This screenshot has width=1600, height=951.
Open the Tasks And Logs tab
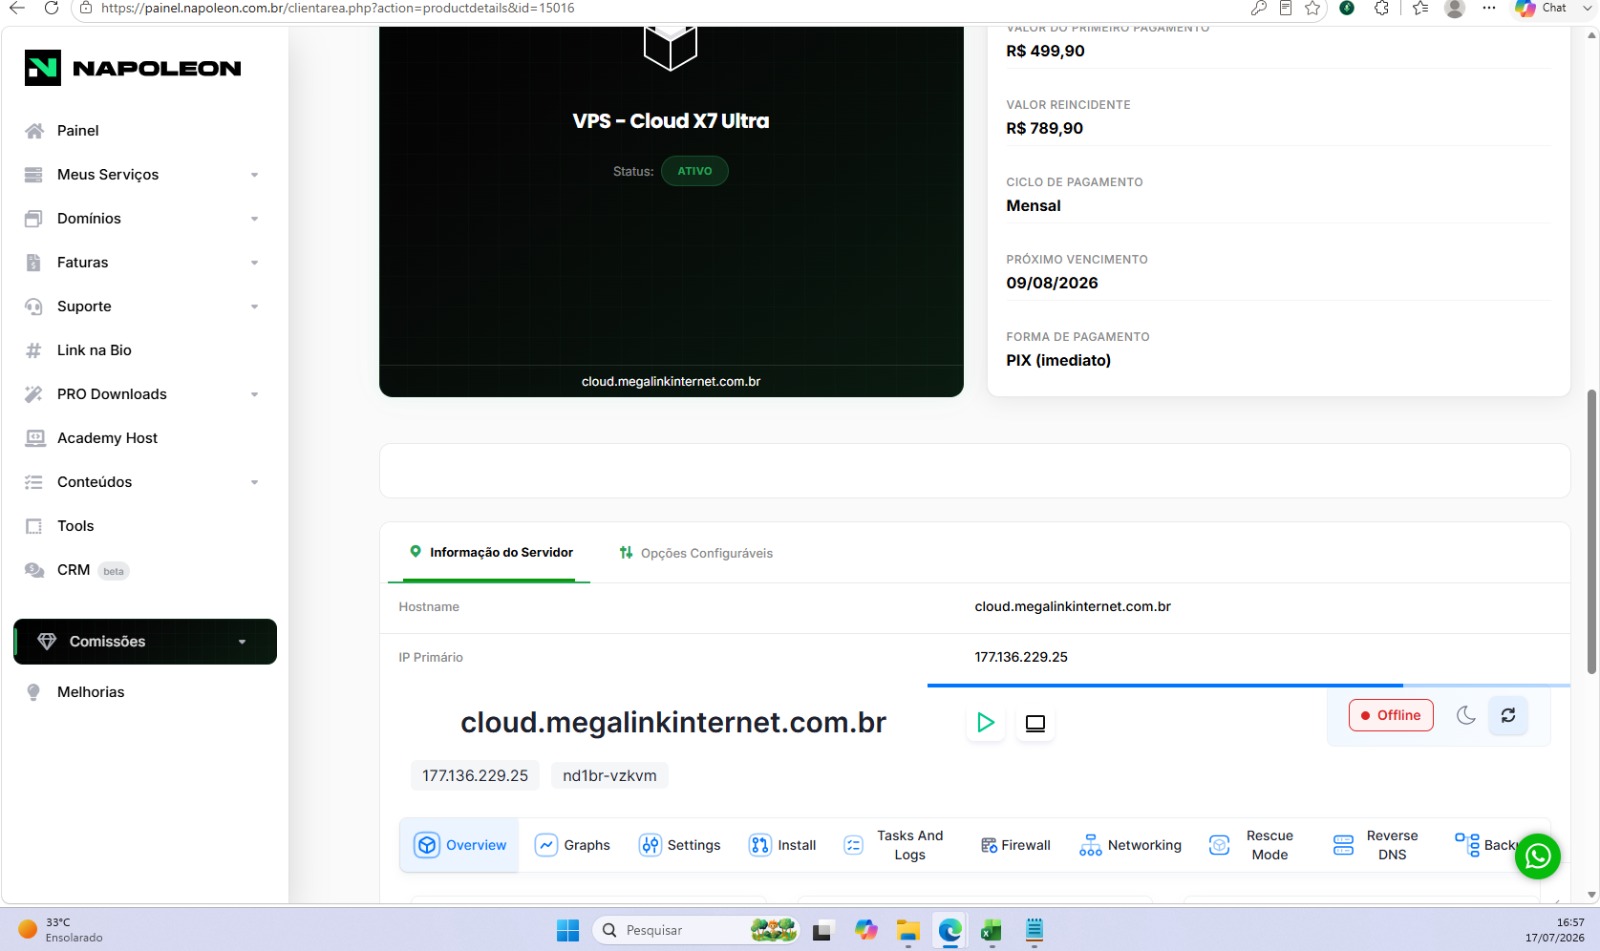coord(893,845)
